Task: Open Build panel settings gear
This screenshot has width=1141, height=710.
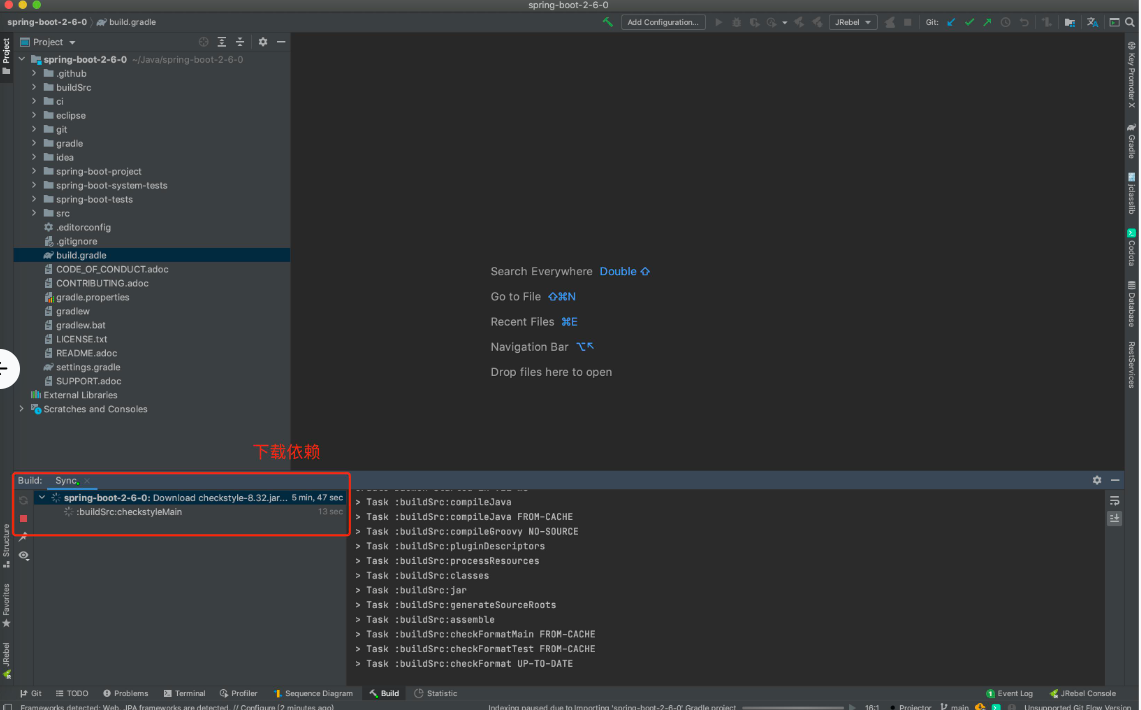Action: [x=1097, y=480]
